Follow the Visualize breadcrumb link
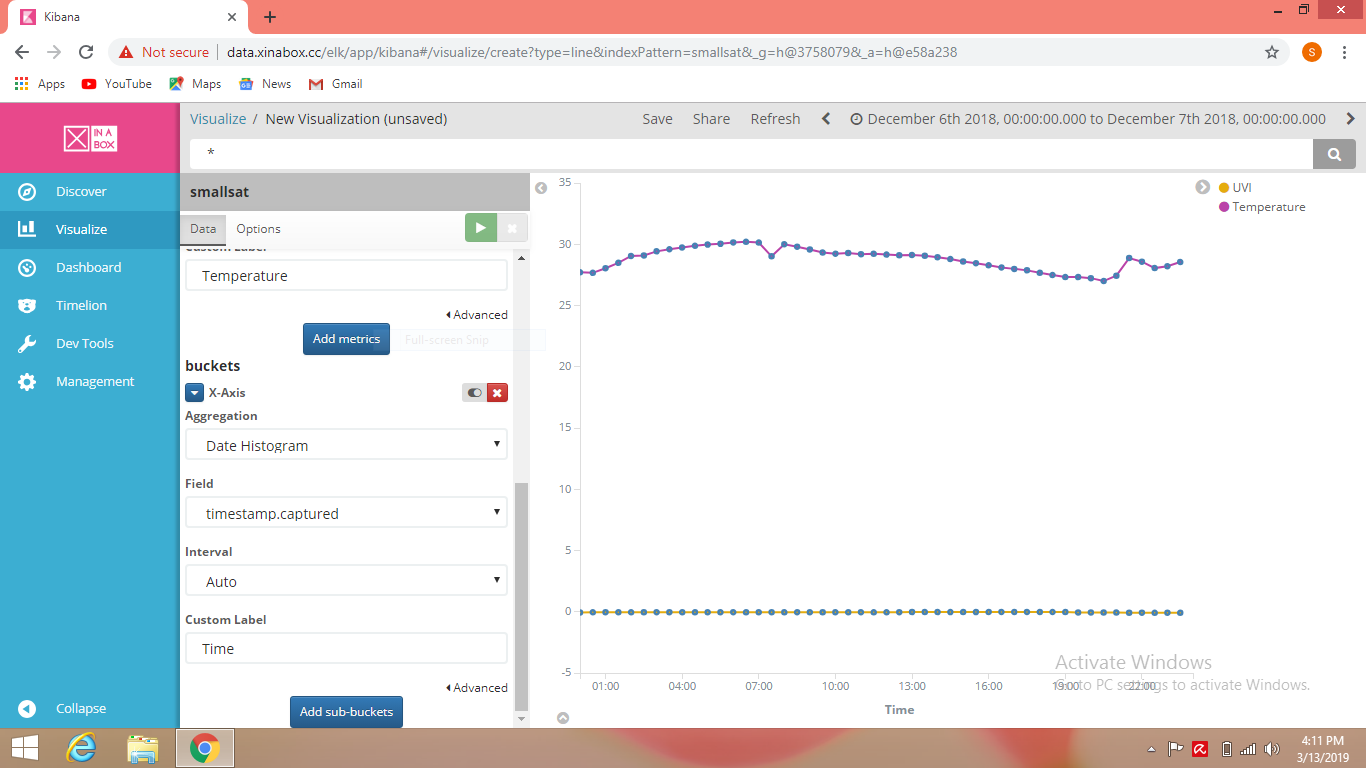 218,119
